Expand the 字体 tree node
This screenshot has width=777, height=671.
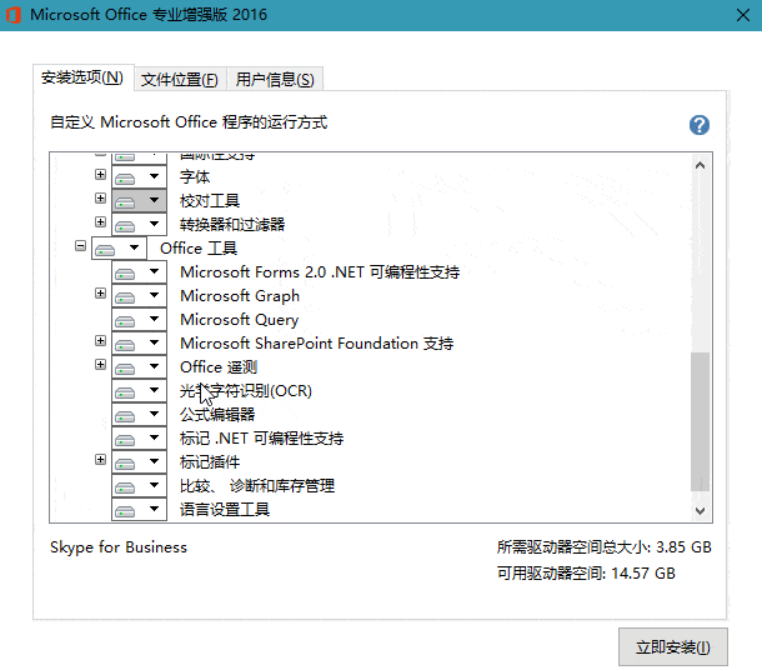pos(101,174)
